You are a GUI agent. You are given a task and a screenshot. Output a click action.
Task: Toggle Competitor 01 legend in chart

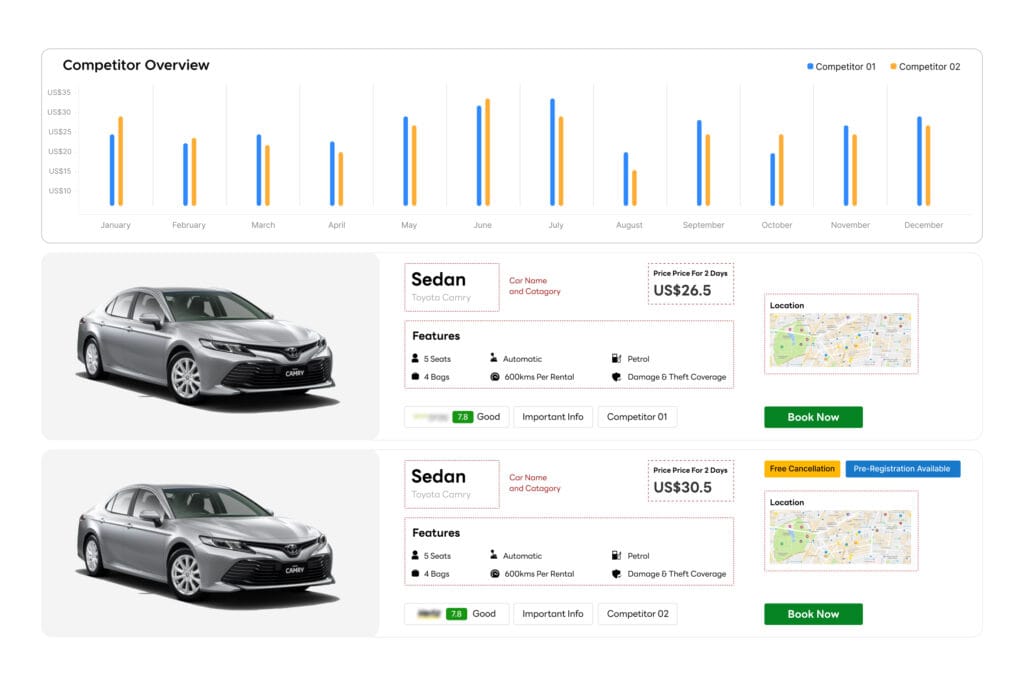point(841,67)
